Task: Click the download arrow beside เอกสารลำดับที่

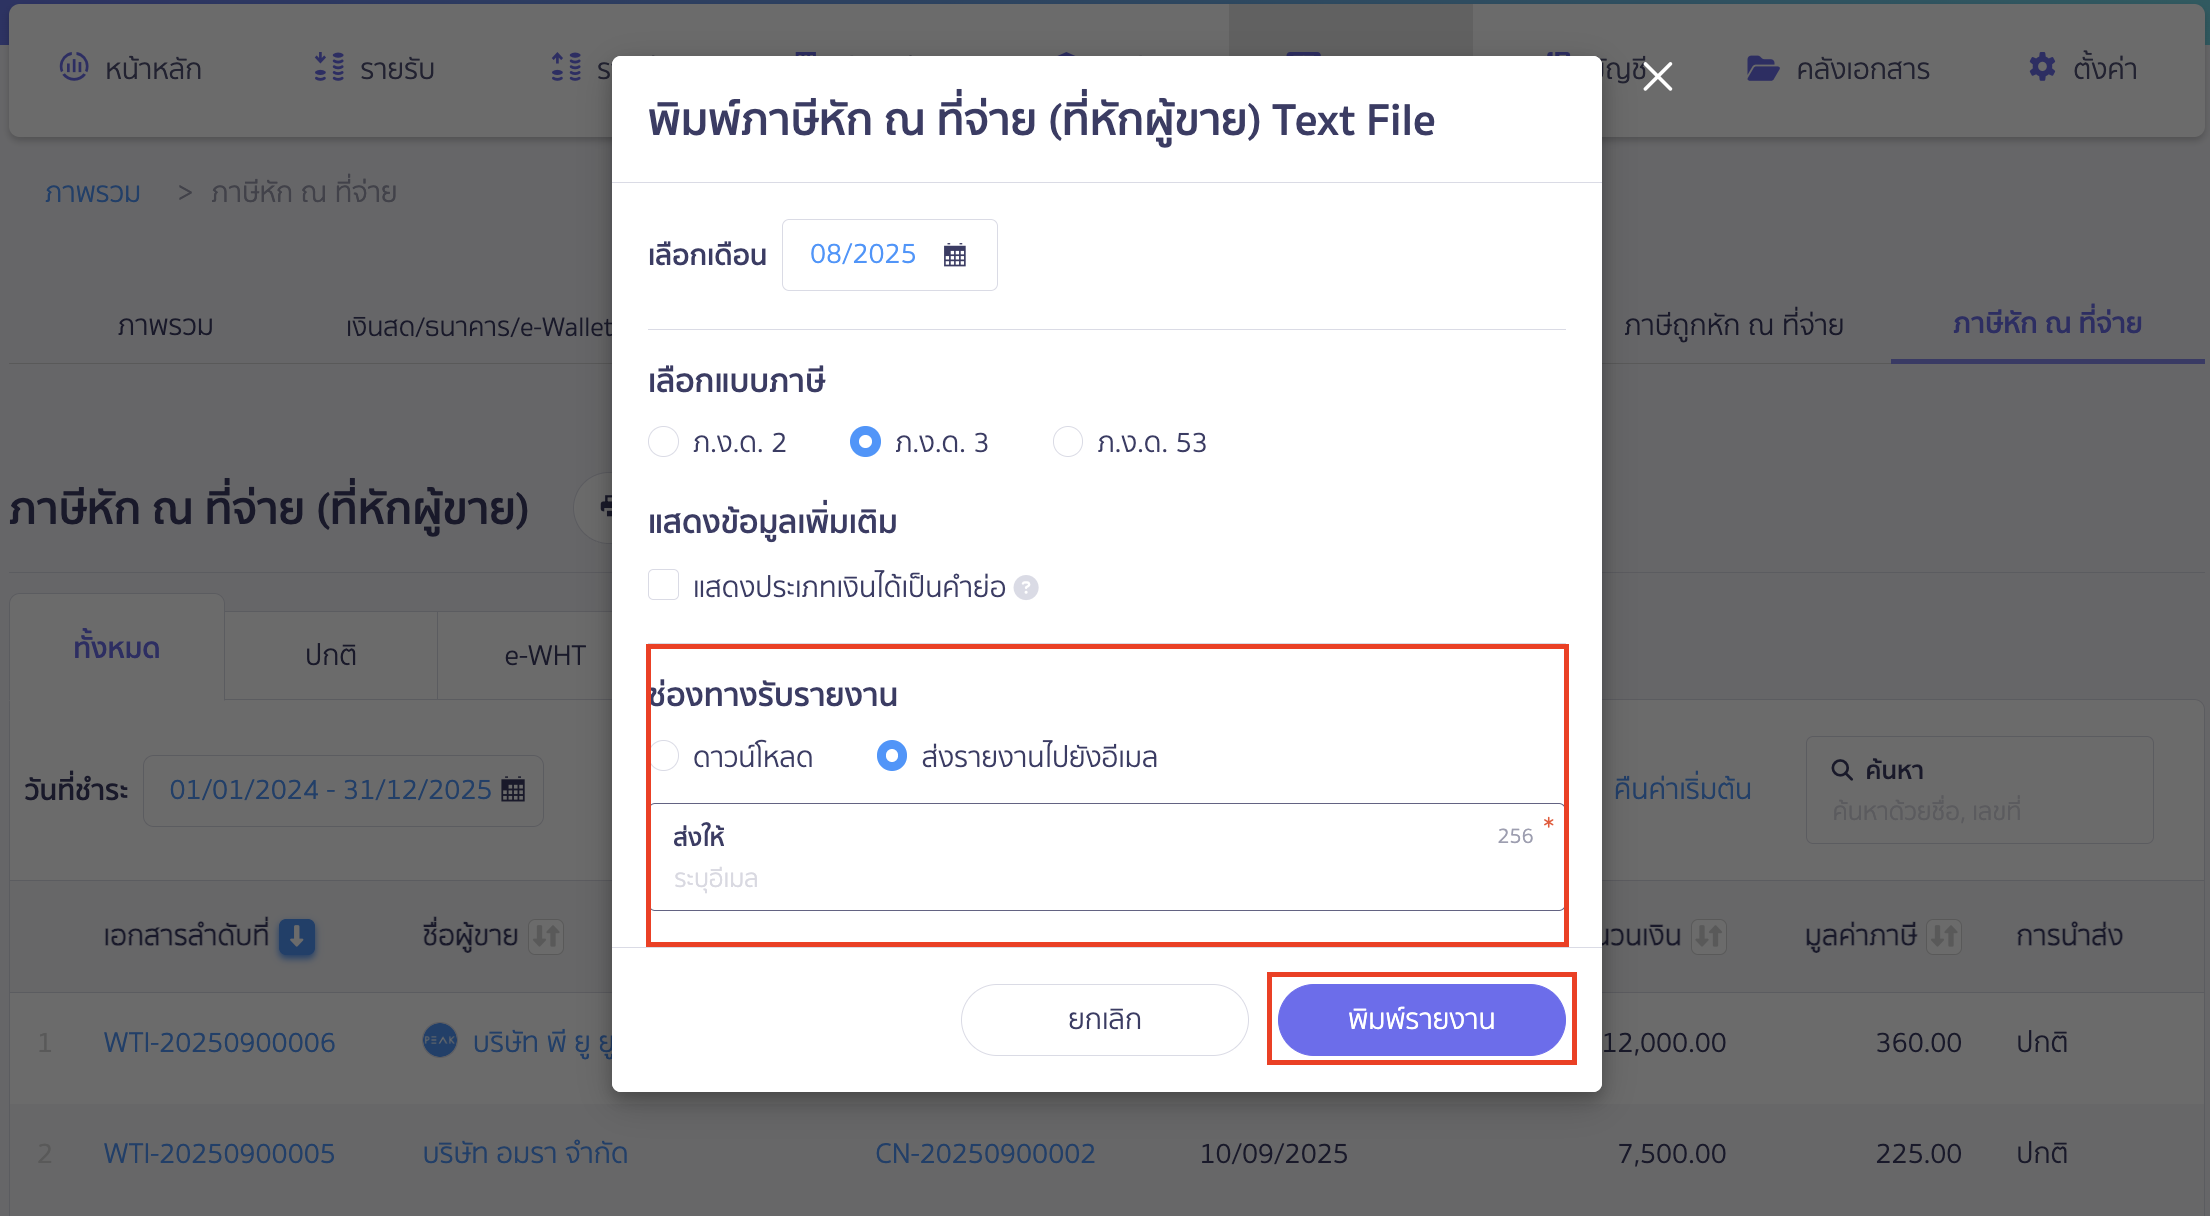Action: click(x=297, y=938)
